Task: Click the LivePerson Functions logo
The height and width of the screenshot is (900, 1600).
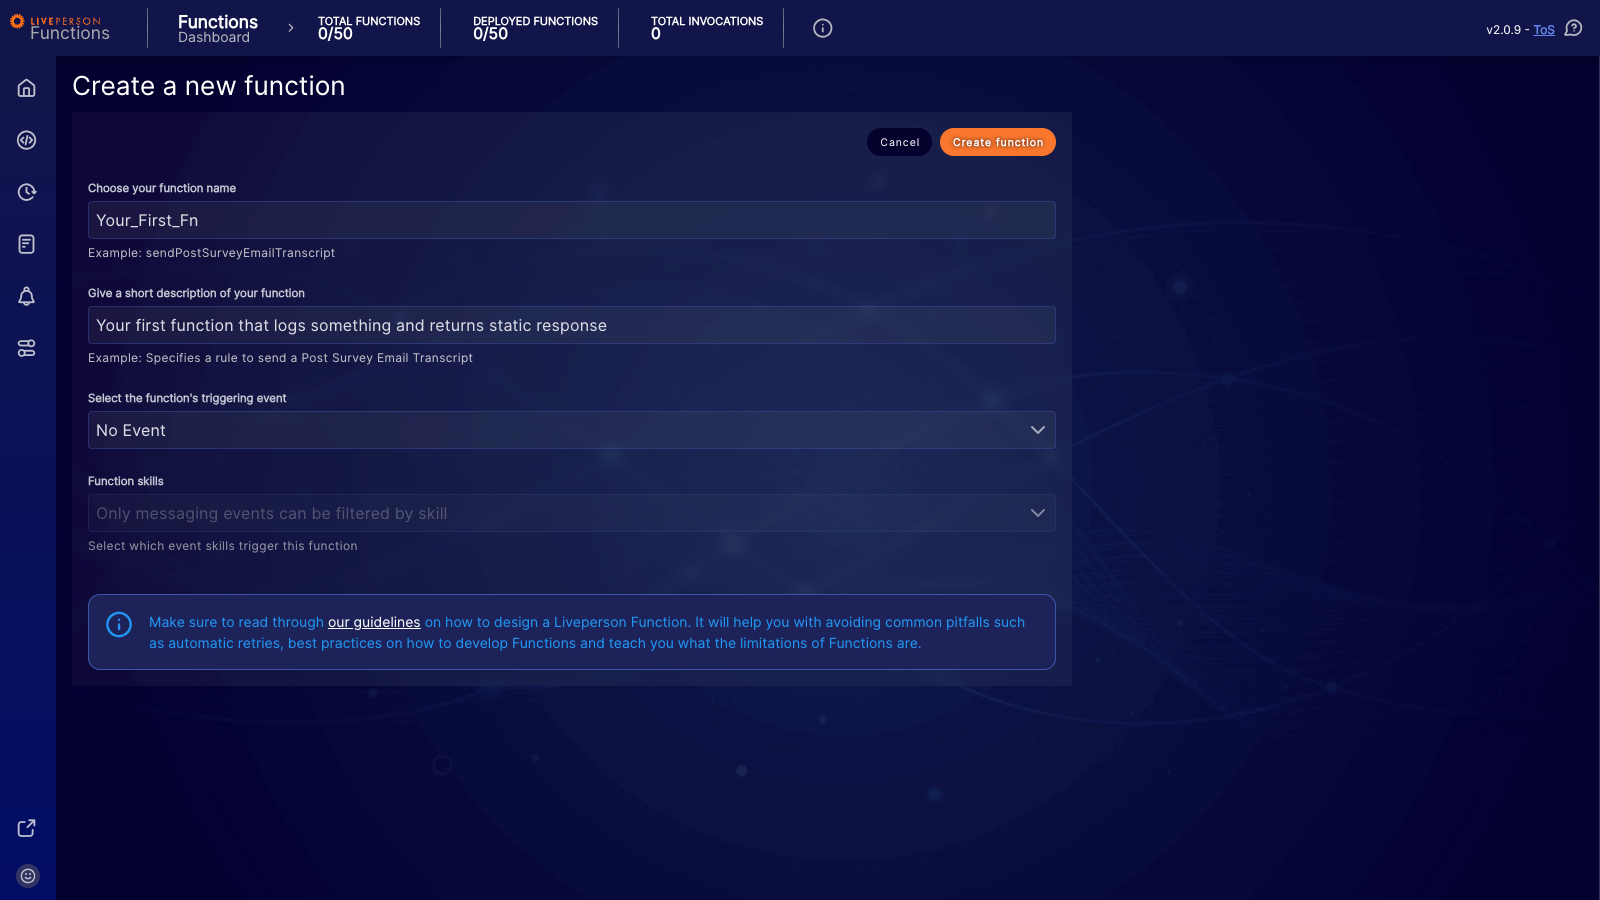Action: pyautogui.click(x=62, y=27)
